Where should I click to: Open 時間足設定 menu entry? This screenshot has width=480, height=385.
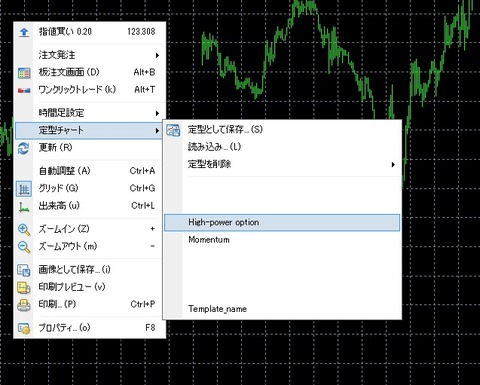click(x=89, y=113)
